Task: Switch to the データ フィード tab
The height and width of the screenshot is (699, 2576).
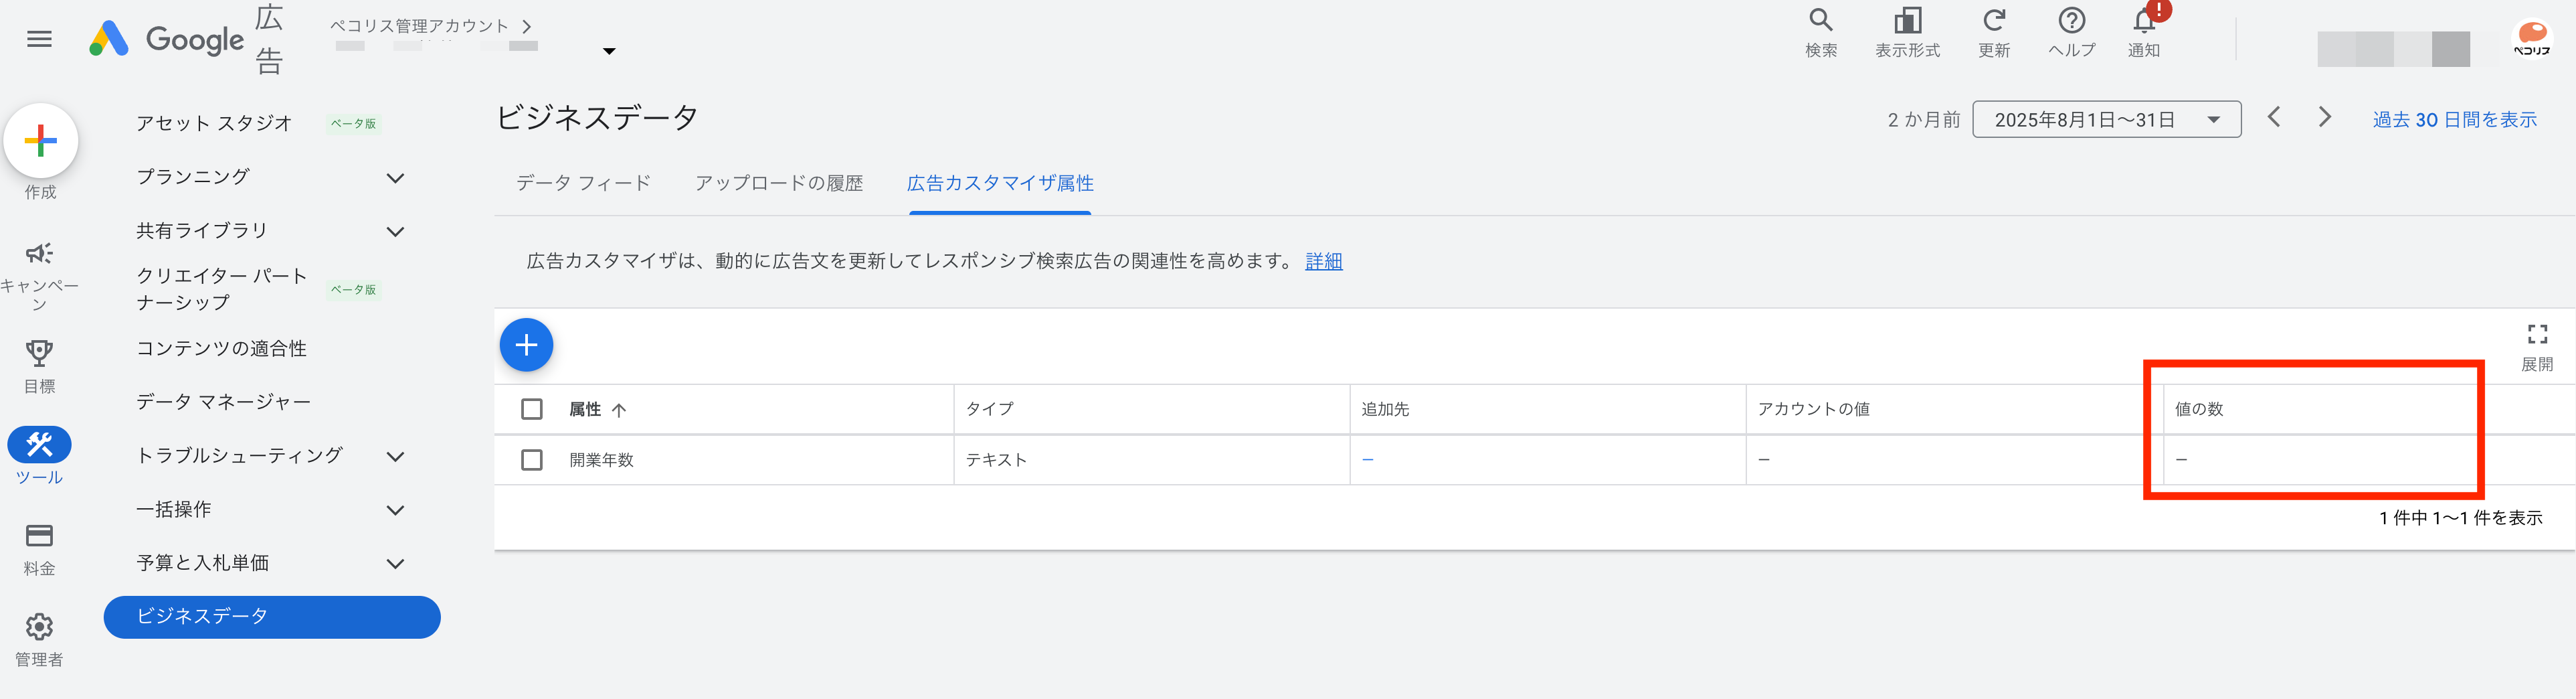Action: pyautogui.click(x=583, y=183)
